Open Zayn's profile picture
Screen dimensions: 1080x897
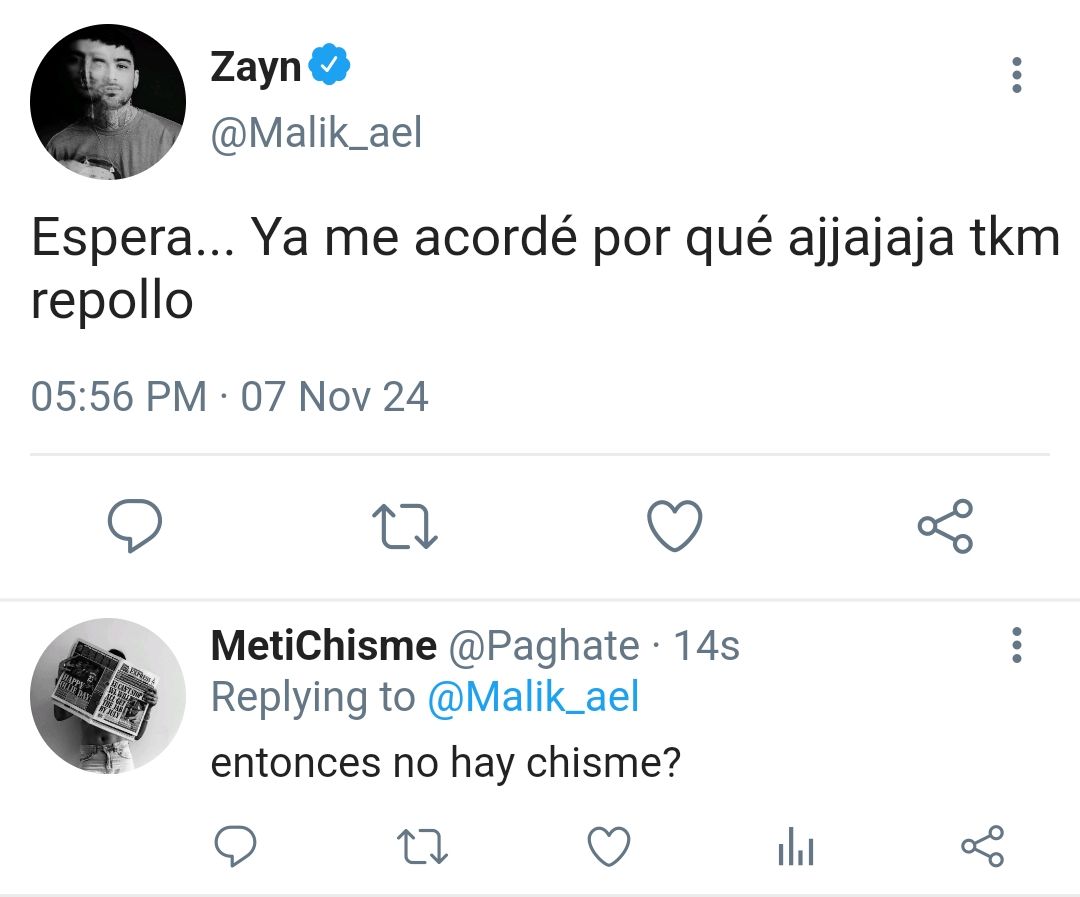(108, 102)
